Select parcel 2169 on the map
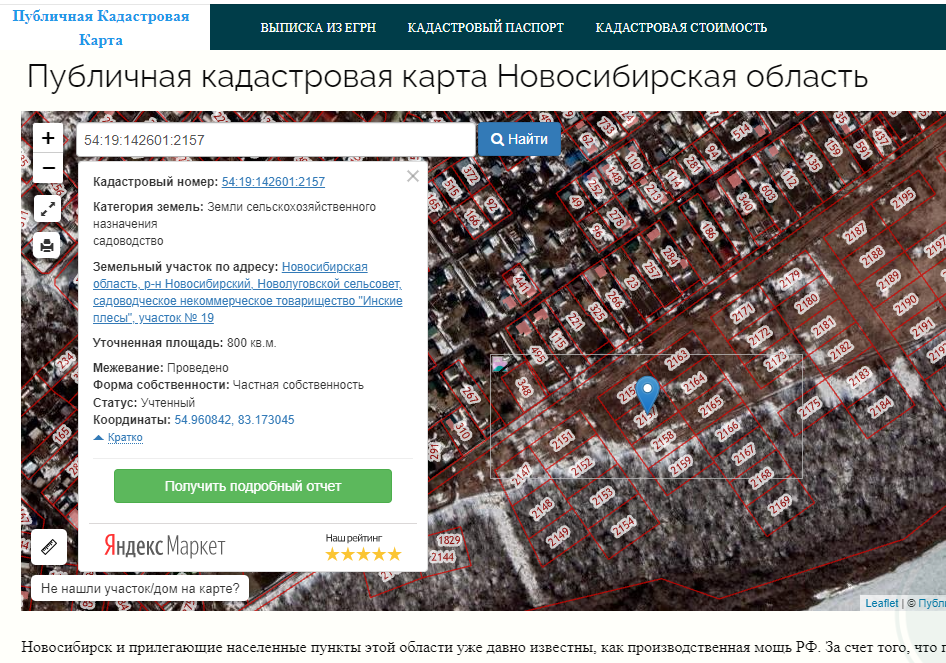The height and width of the screenshot is (663, 946). (779, 505)
